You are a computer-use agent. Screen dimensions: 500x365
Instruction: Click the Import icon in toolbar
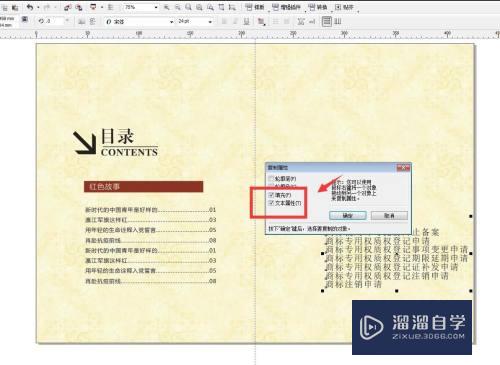tap(68, 7)
